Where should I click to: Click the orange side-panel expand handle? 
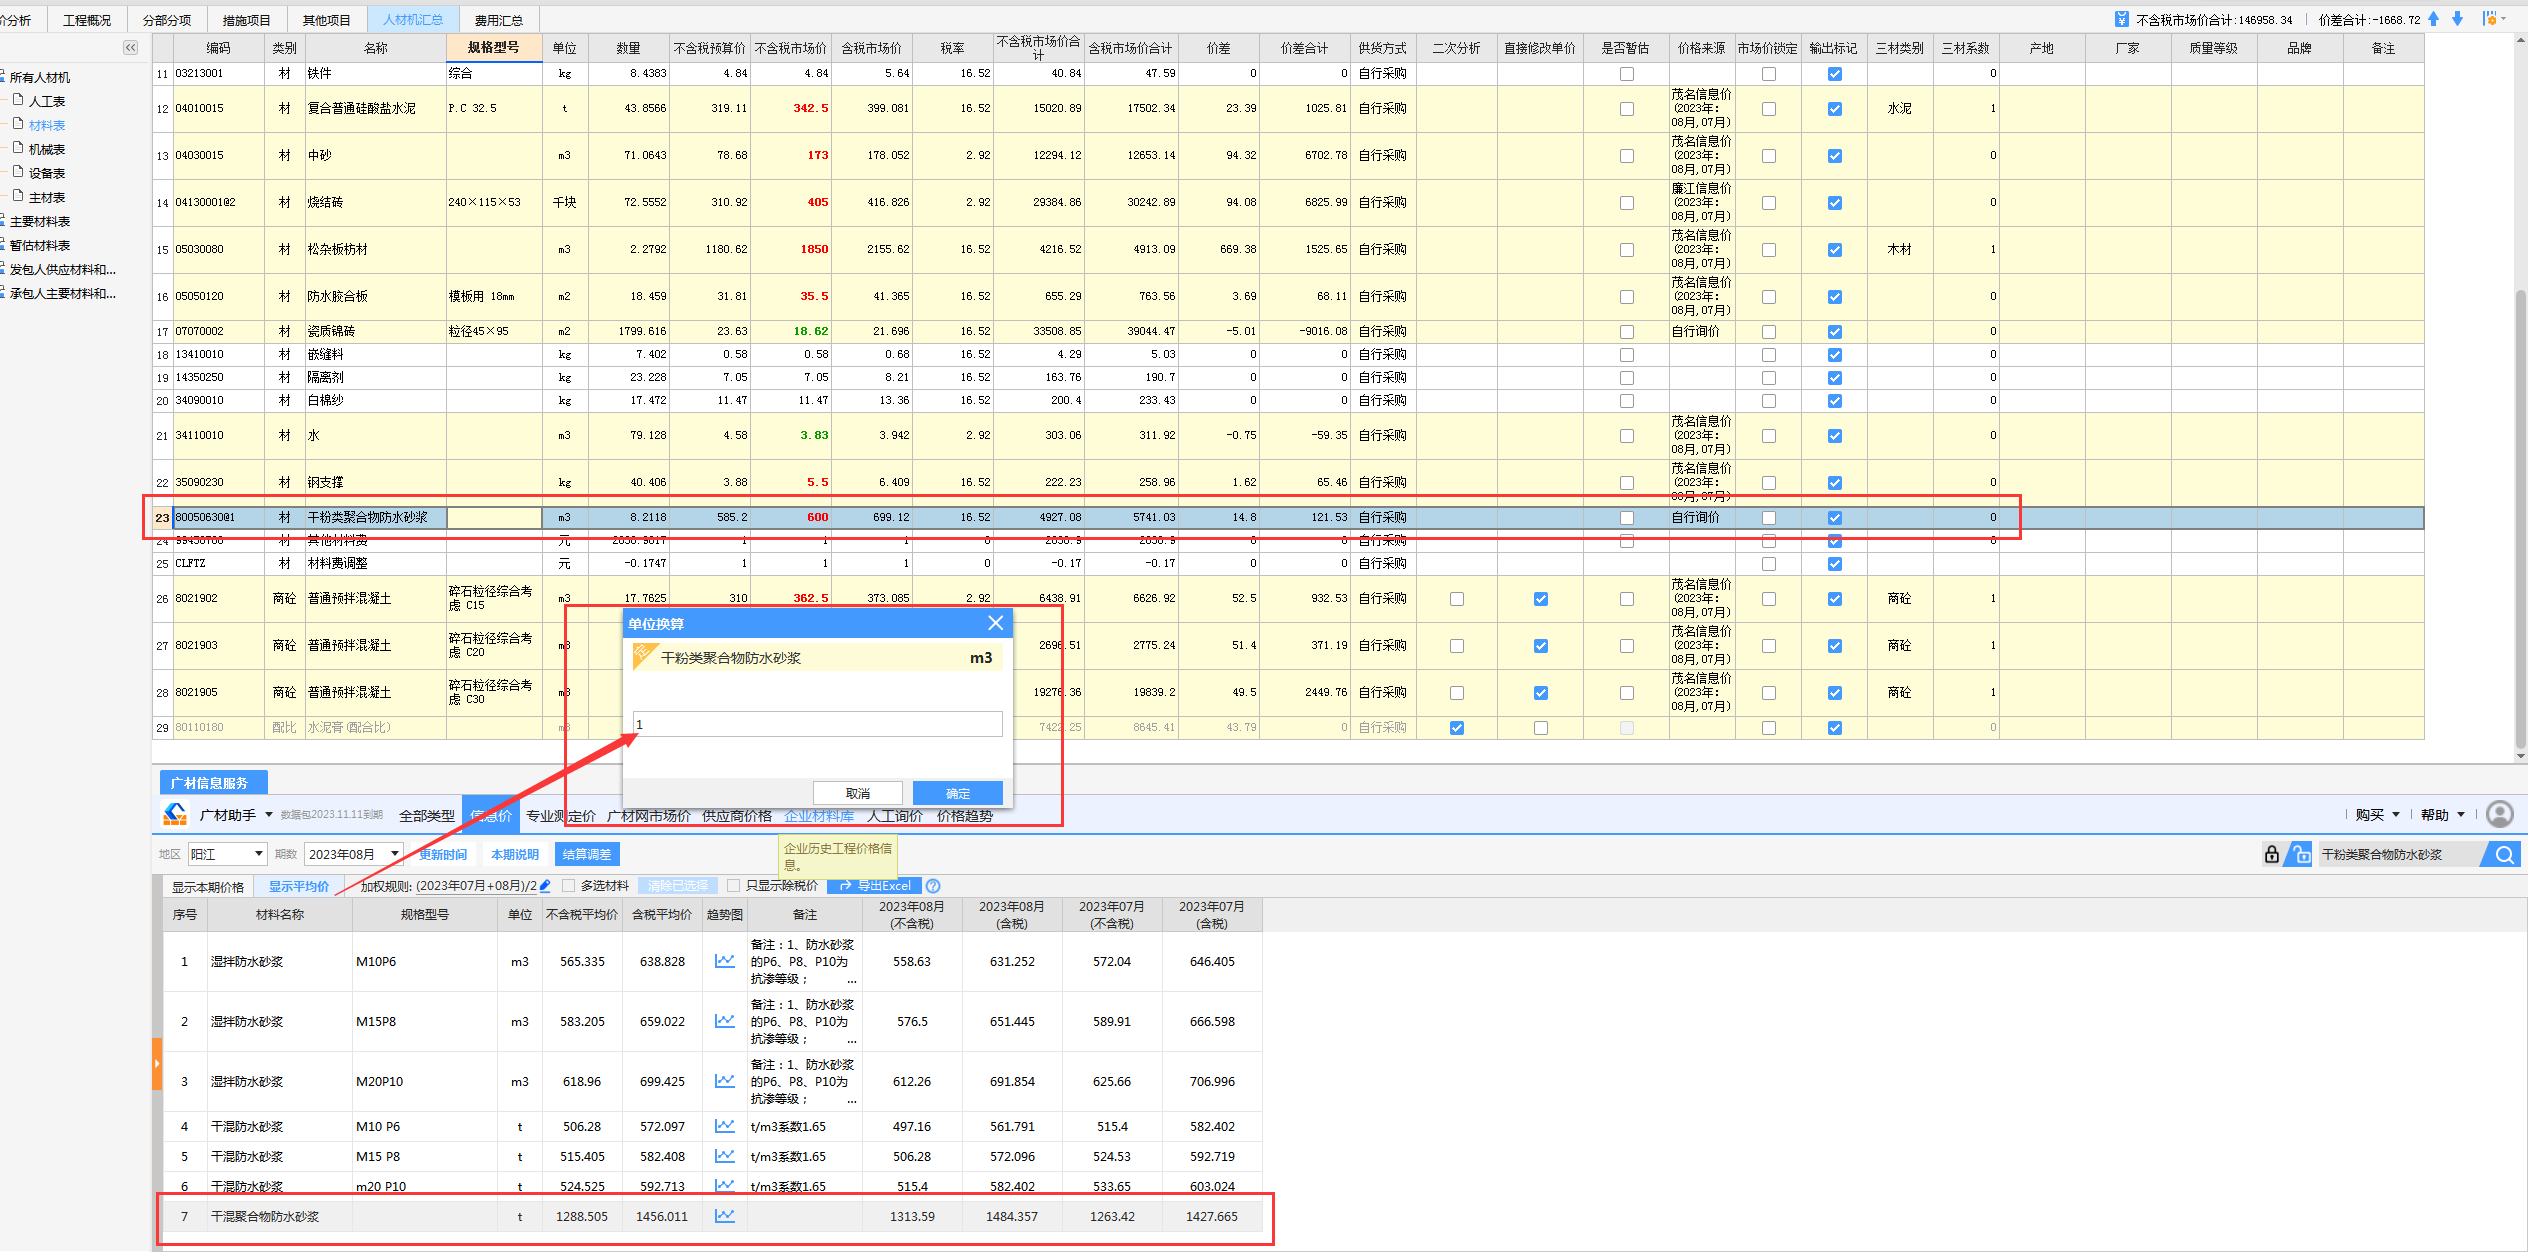pos(157,1064)
